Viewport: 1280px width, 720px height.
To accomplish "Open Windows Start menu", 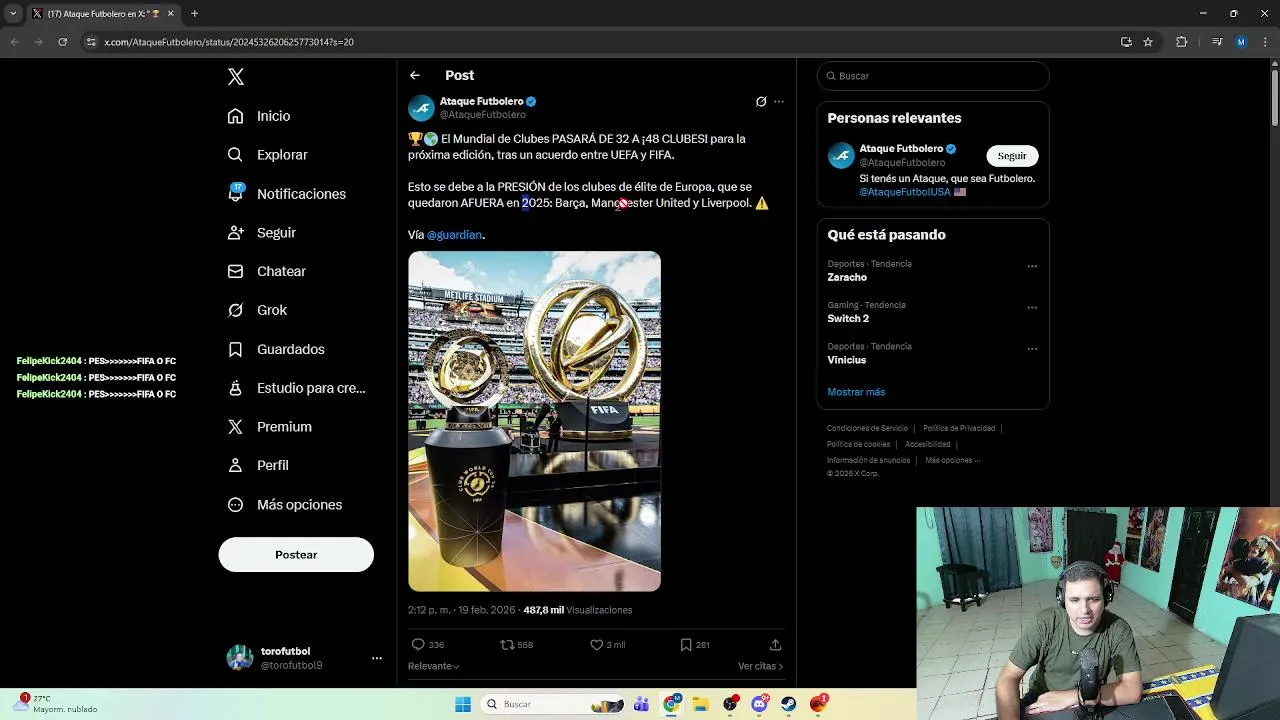I will point(463,704).
